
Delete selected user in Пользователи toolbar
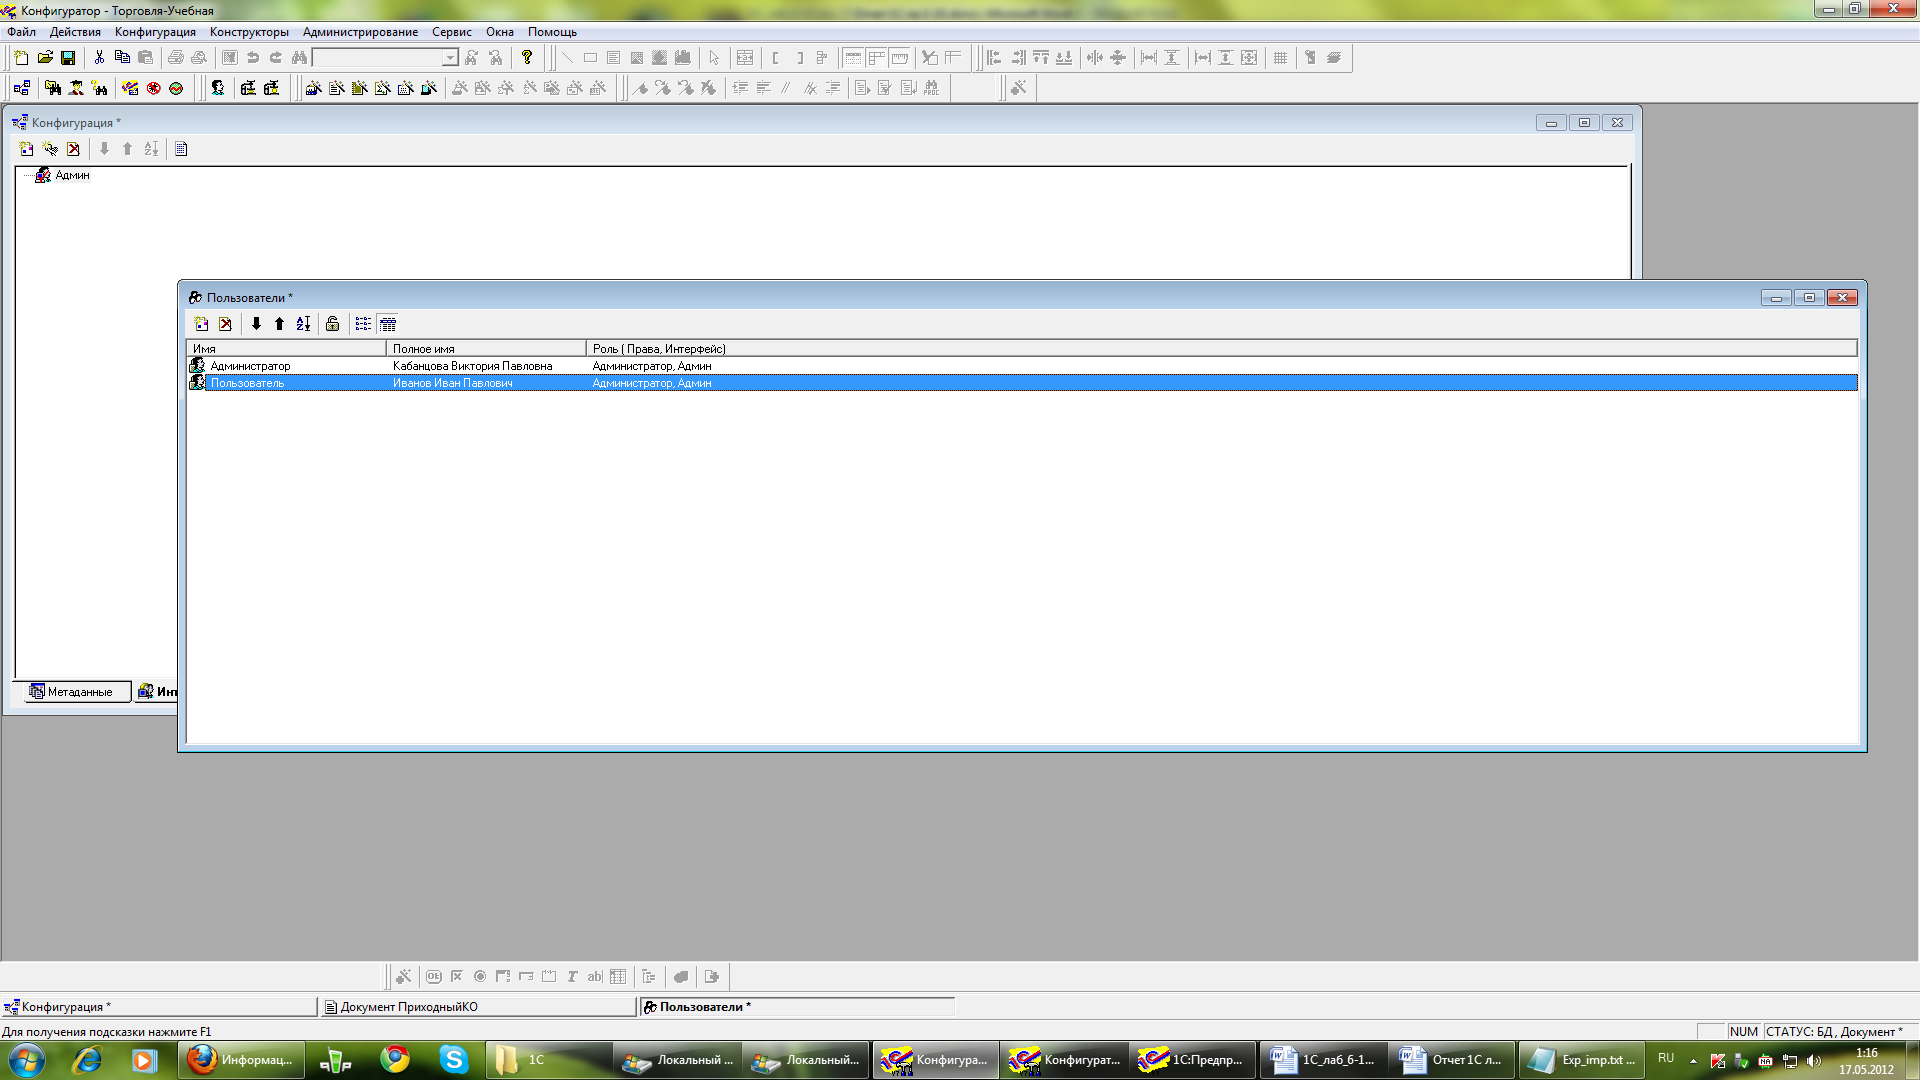225,324
